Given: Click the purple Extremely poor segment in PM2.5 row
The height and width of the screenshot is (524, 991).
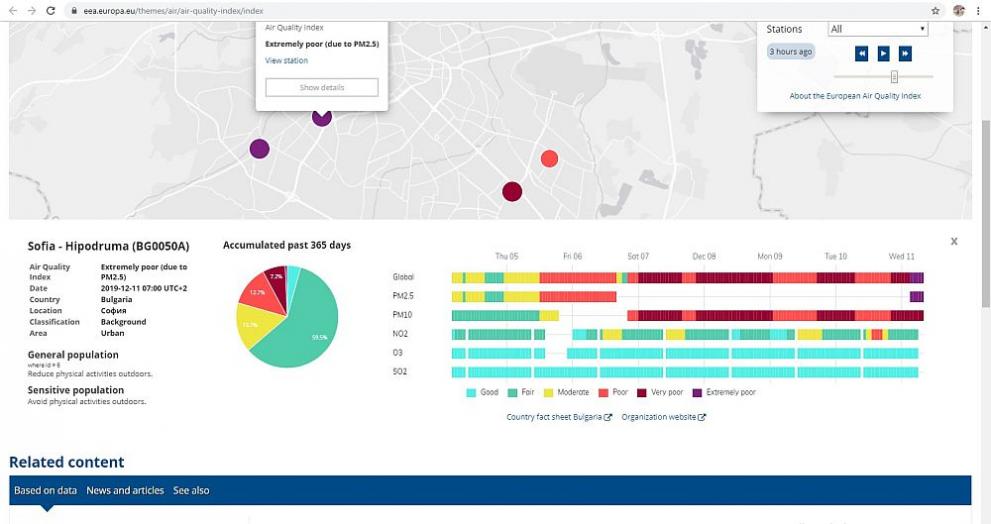Looking at the screenshot, I should click(916, 296).
